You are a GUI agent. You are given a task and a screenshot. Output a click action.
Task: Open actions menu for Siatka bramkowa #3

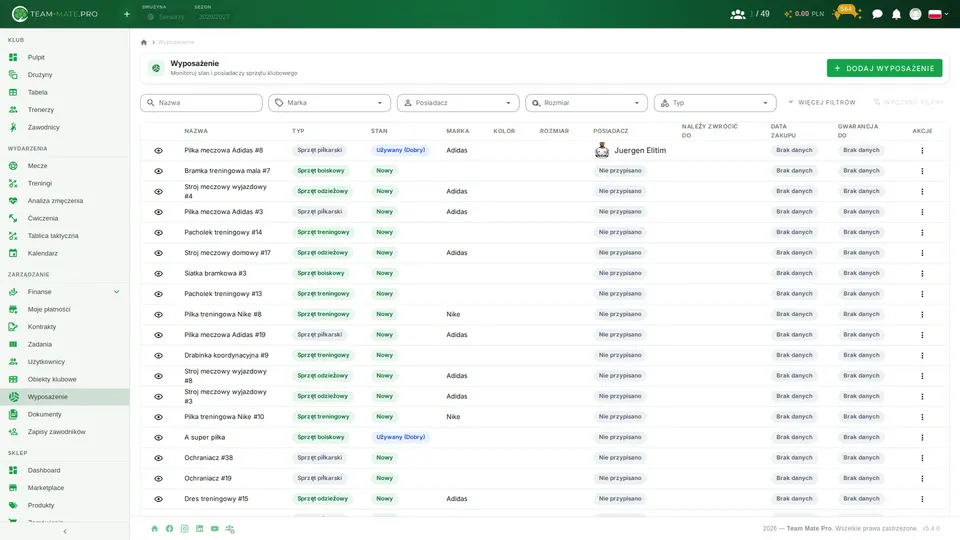pyautogui.click(x=922, y=274)
